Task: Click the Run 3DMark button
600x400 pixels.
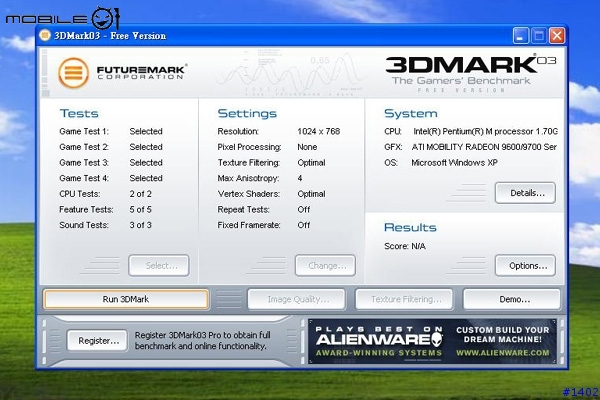Action: click(126, 299)
